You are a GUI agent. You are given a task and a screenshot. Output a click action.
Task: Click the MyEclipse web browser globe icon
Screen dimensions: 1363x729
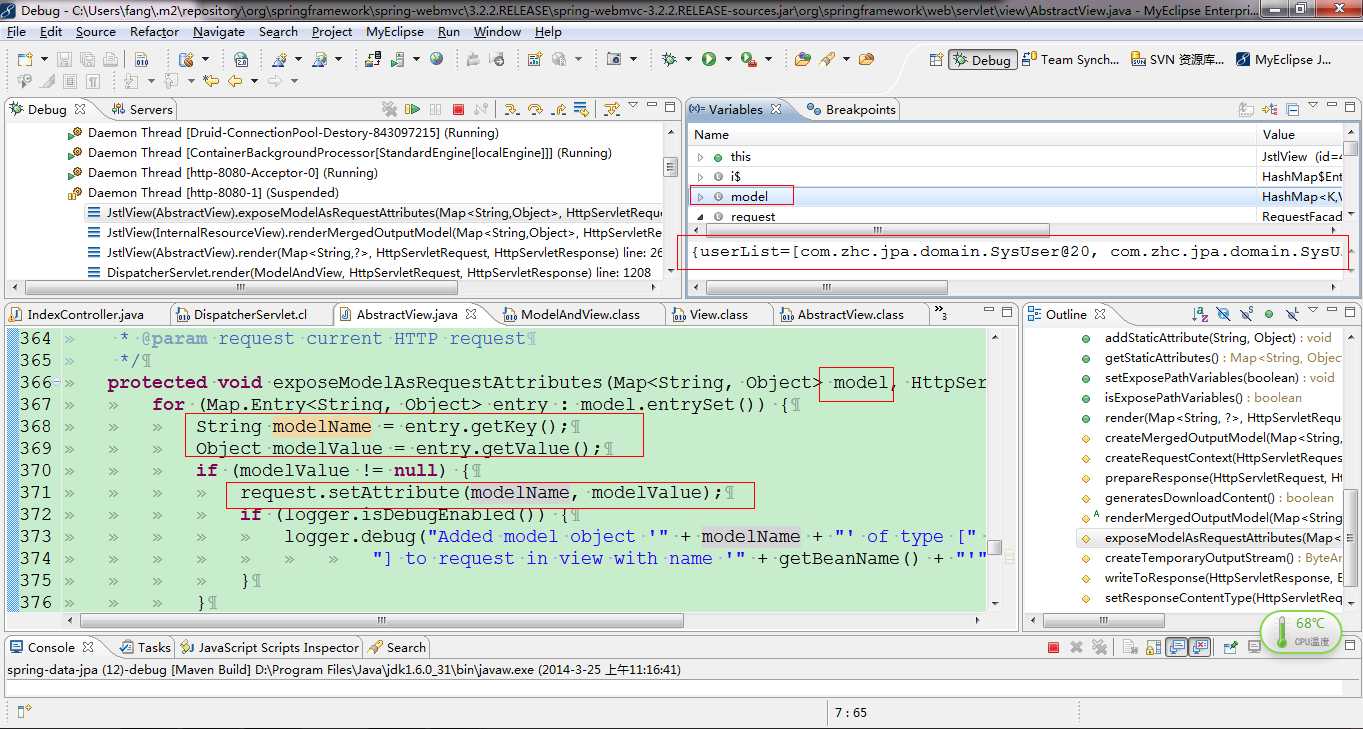[x=437, y=59]
